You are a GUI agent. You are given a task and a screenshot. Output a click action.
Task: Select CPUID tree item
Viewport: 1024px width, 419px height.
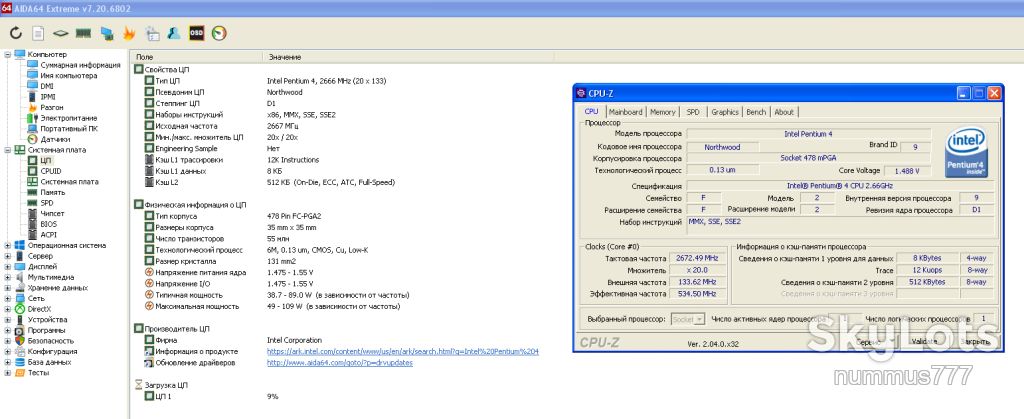pyautogui.click(x=50, y=171)
